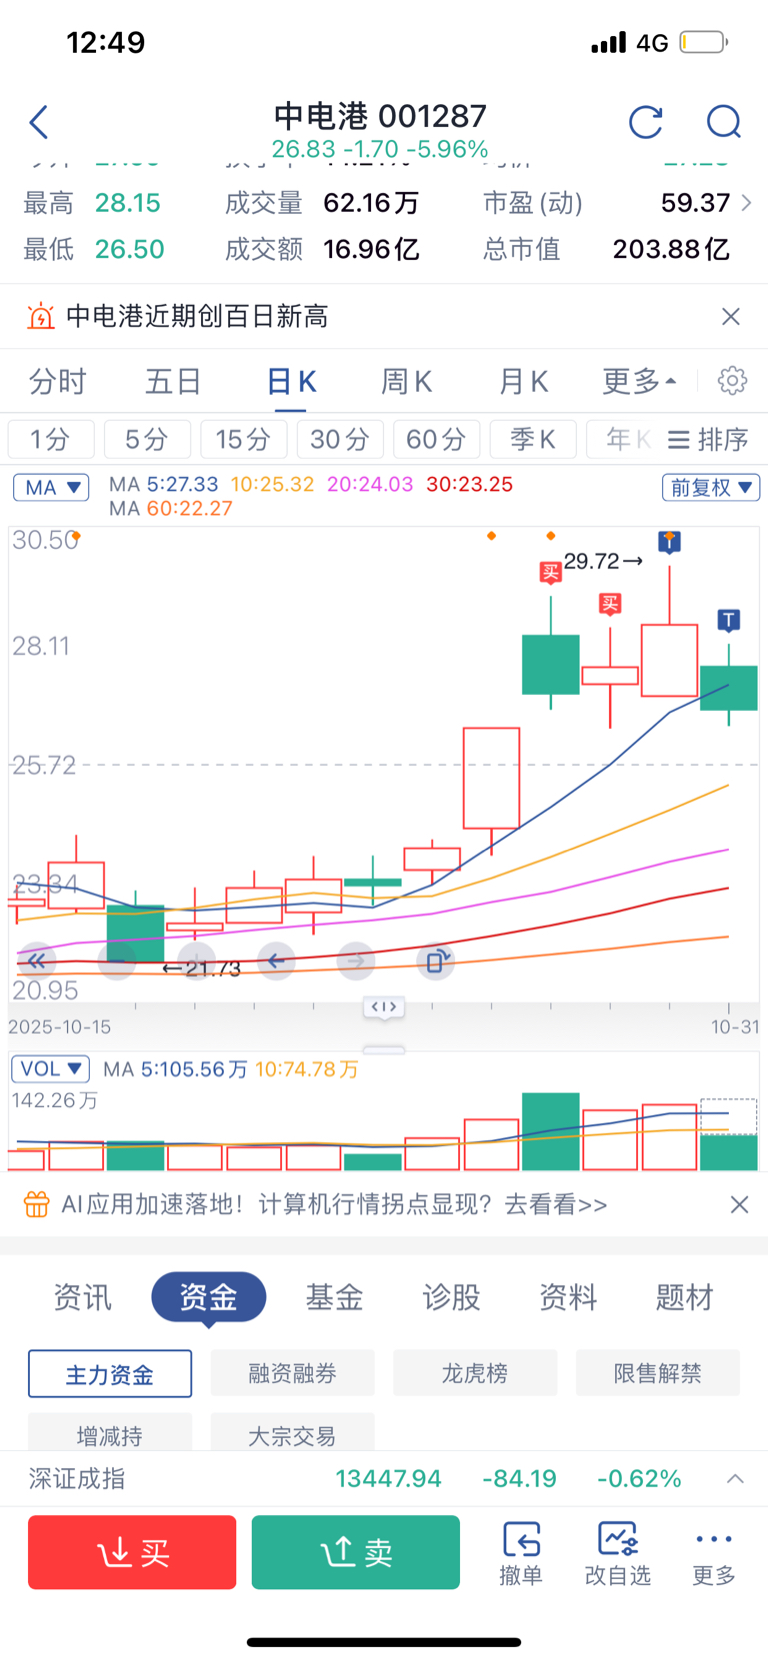Expand the index bar chevron
The width and height of the screenshot is (768, 1663).
(735, 1478)
